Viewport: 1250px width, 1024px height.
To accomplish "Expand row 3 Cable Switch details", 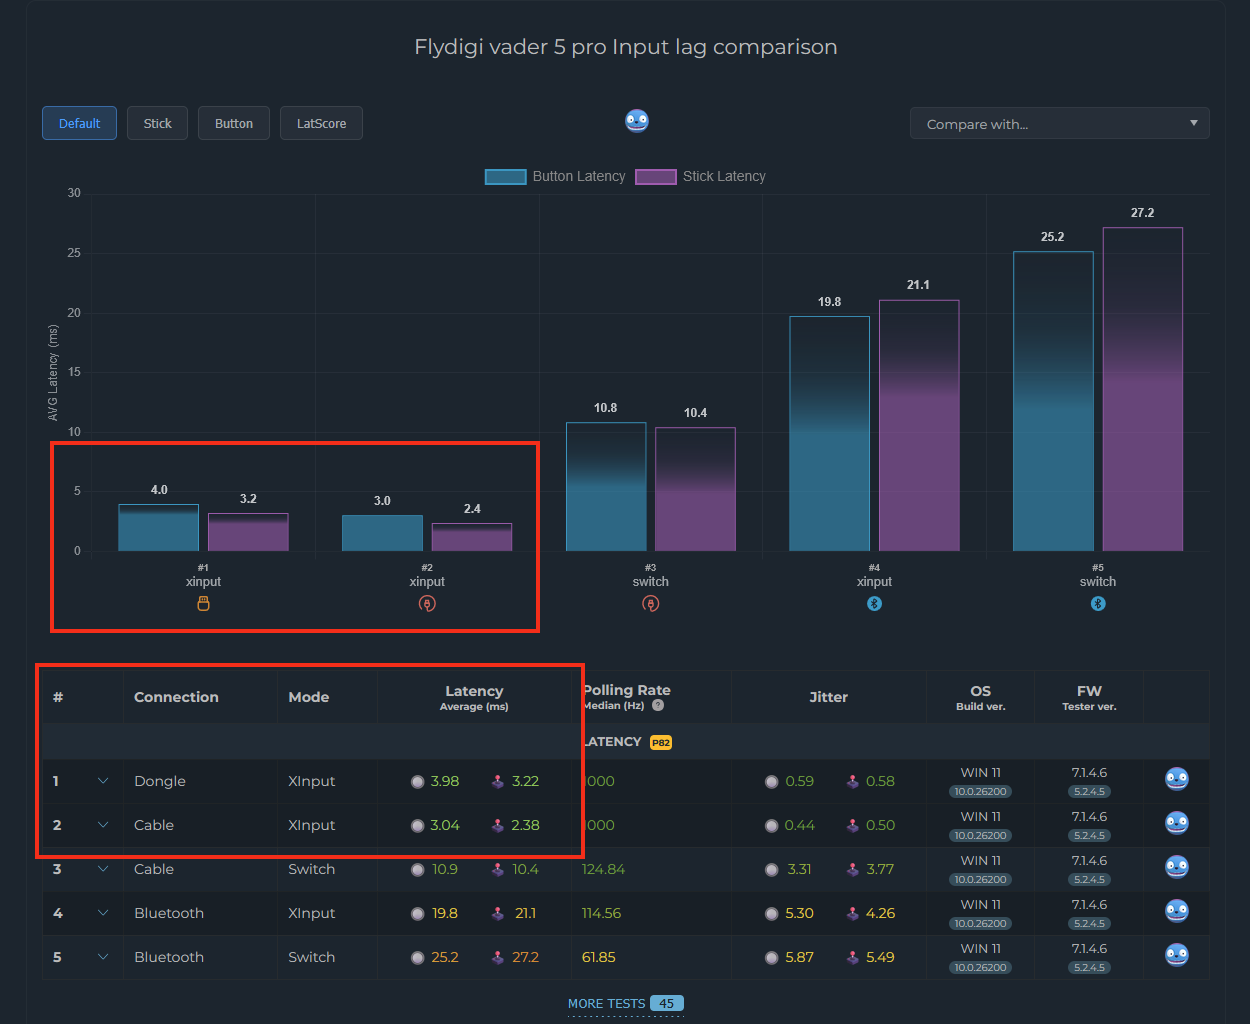I will click(103, 869).
